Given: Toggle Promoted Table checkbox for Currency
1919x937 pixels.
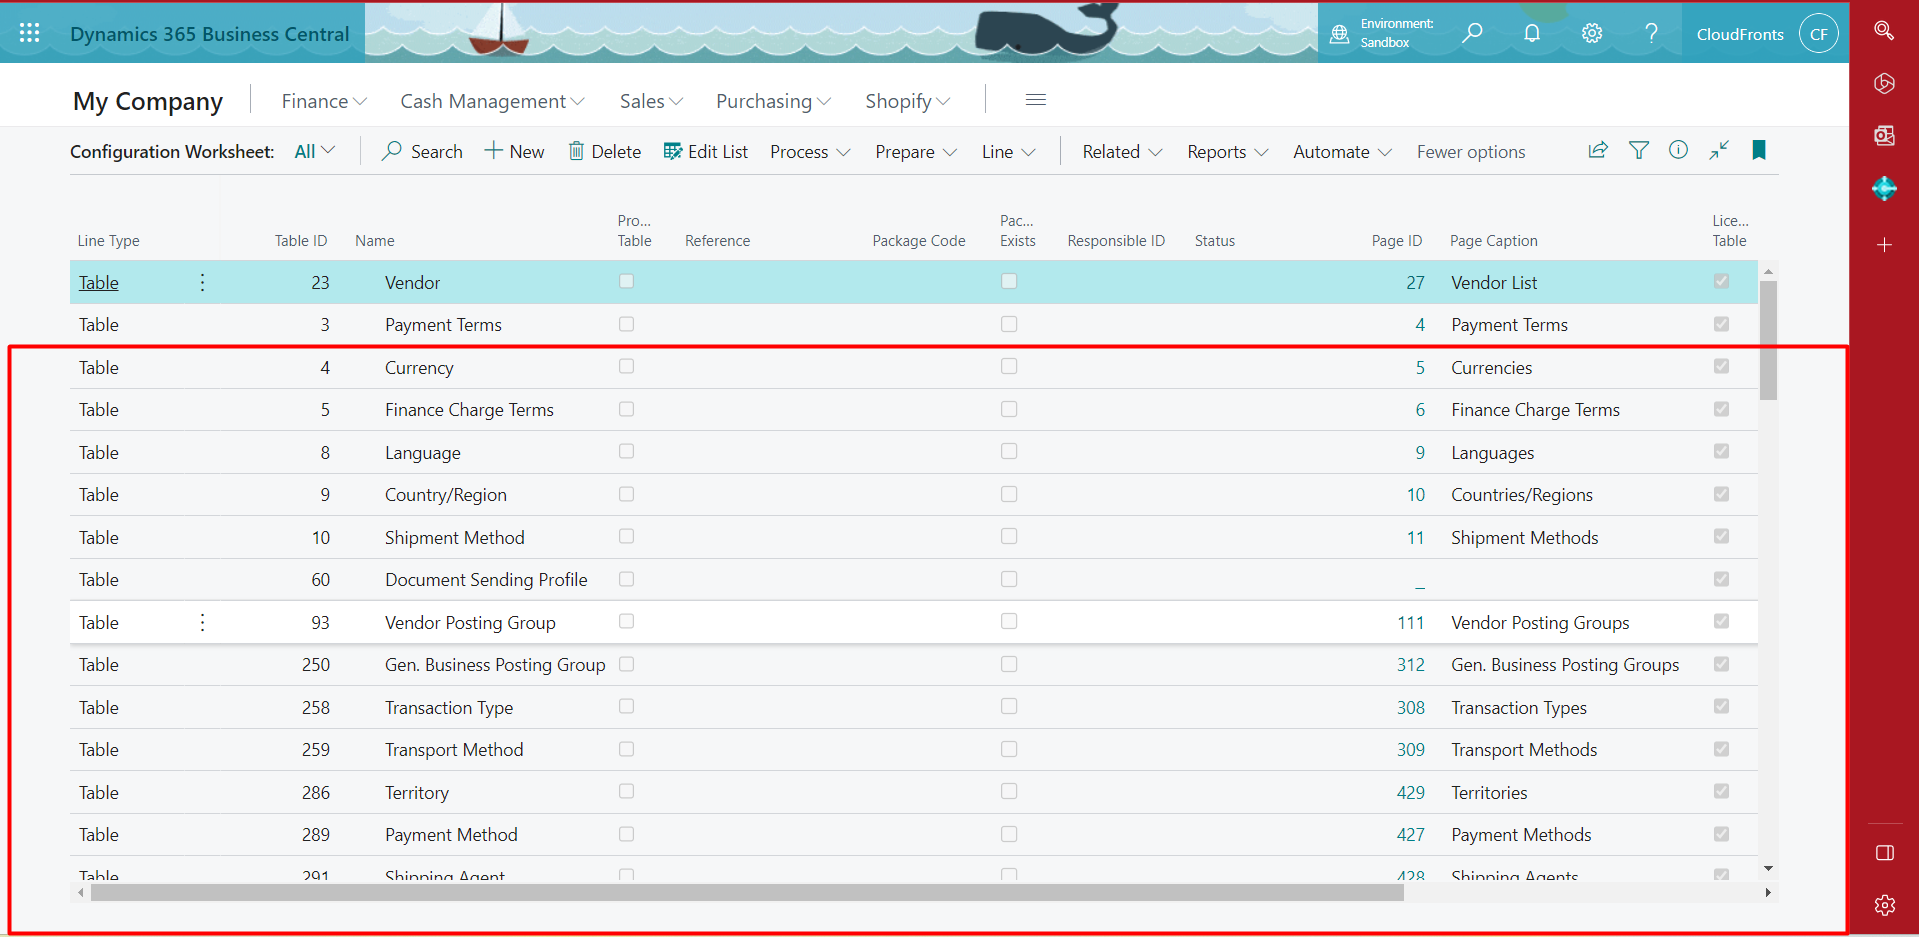Looking at the screenshot, I should click(626, 366).
